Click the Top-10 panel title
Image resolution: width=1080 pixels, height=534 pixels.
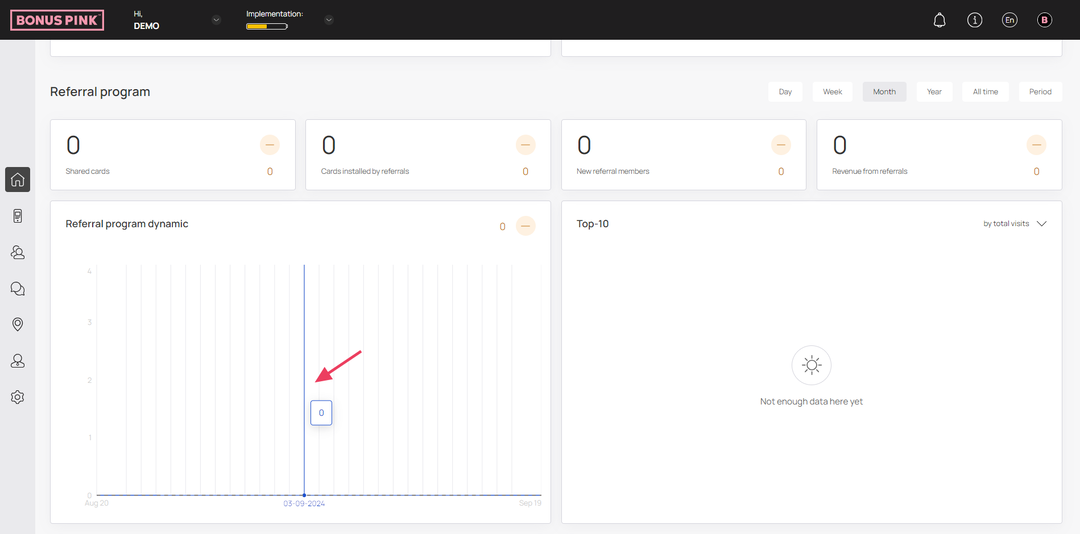(592, 224)
